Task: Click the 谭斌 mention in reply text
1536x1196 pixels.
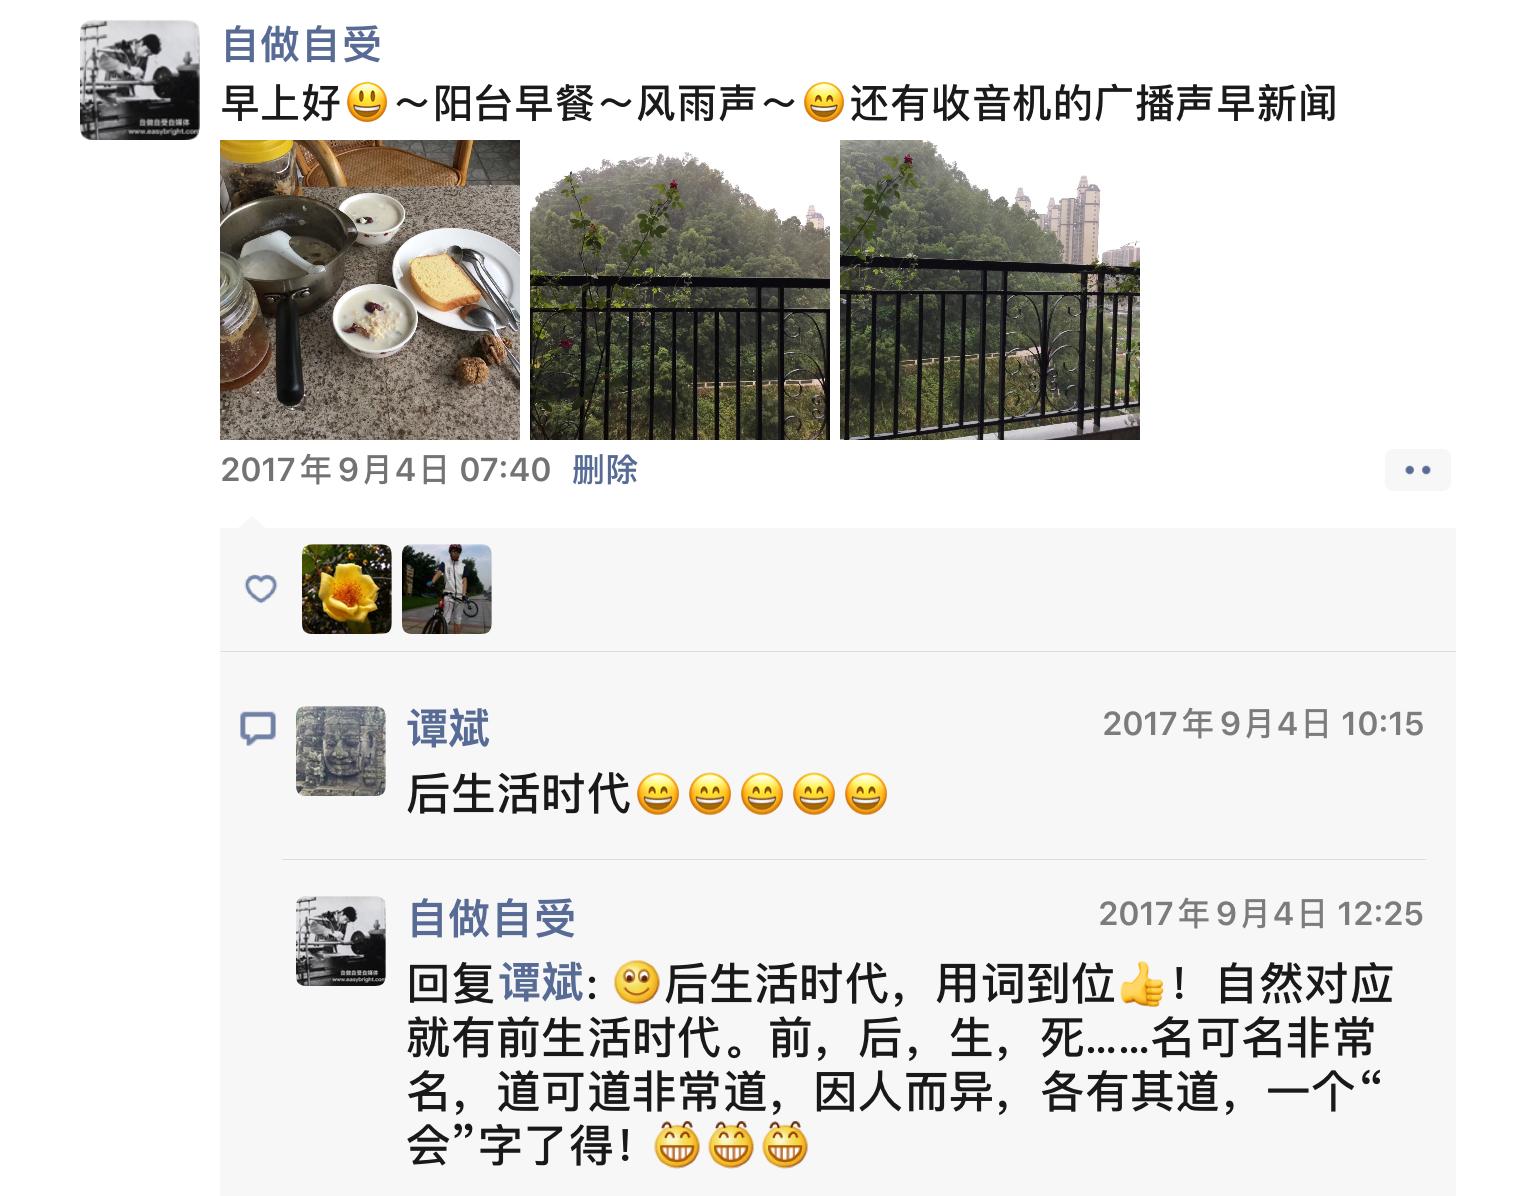Action: tap(541, 984)
